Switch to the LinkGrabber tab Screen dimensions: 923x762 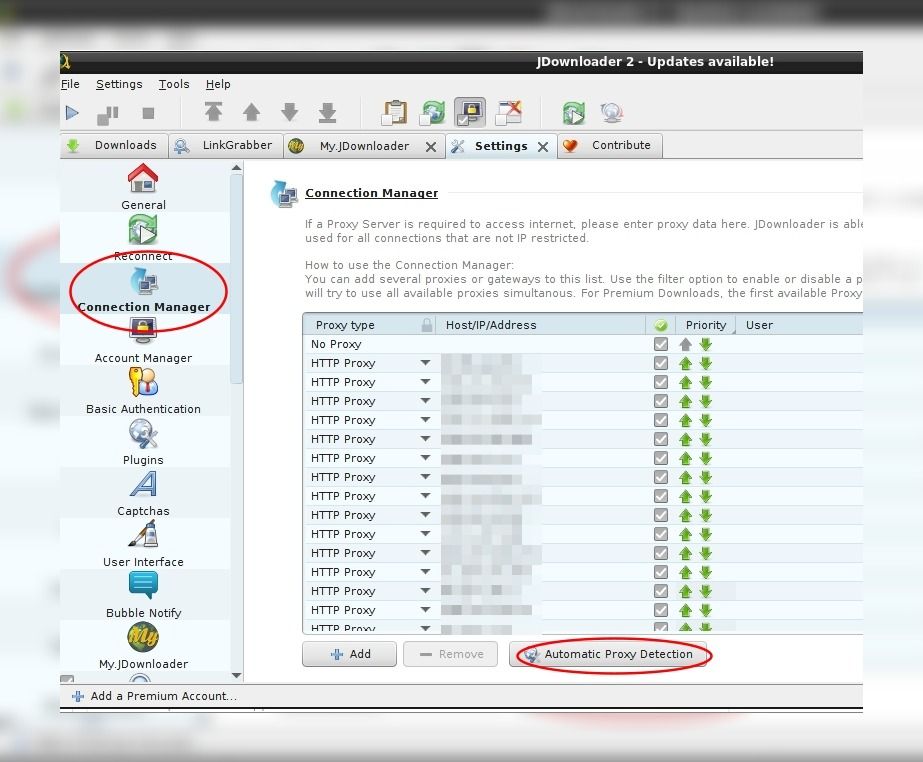click(226, 145)
